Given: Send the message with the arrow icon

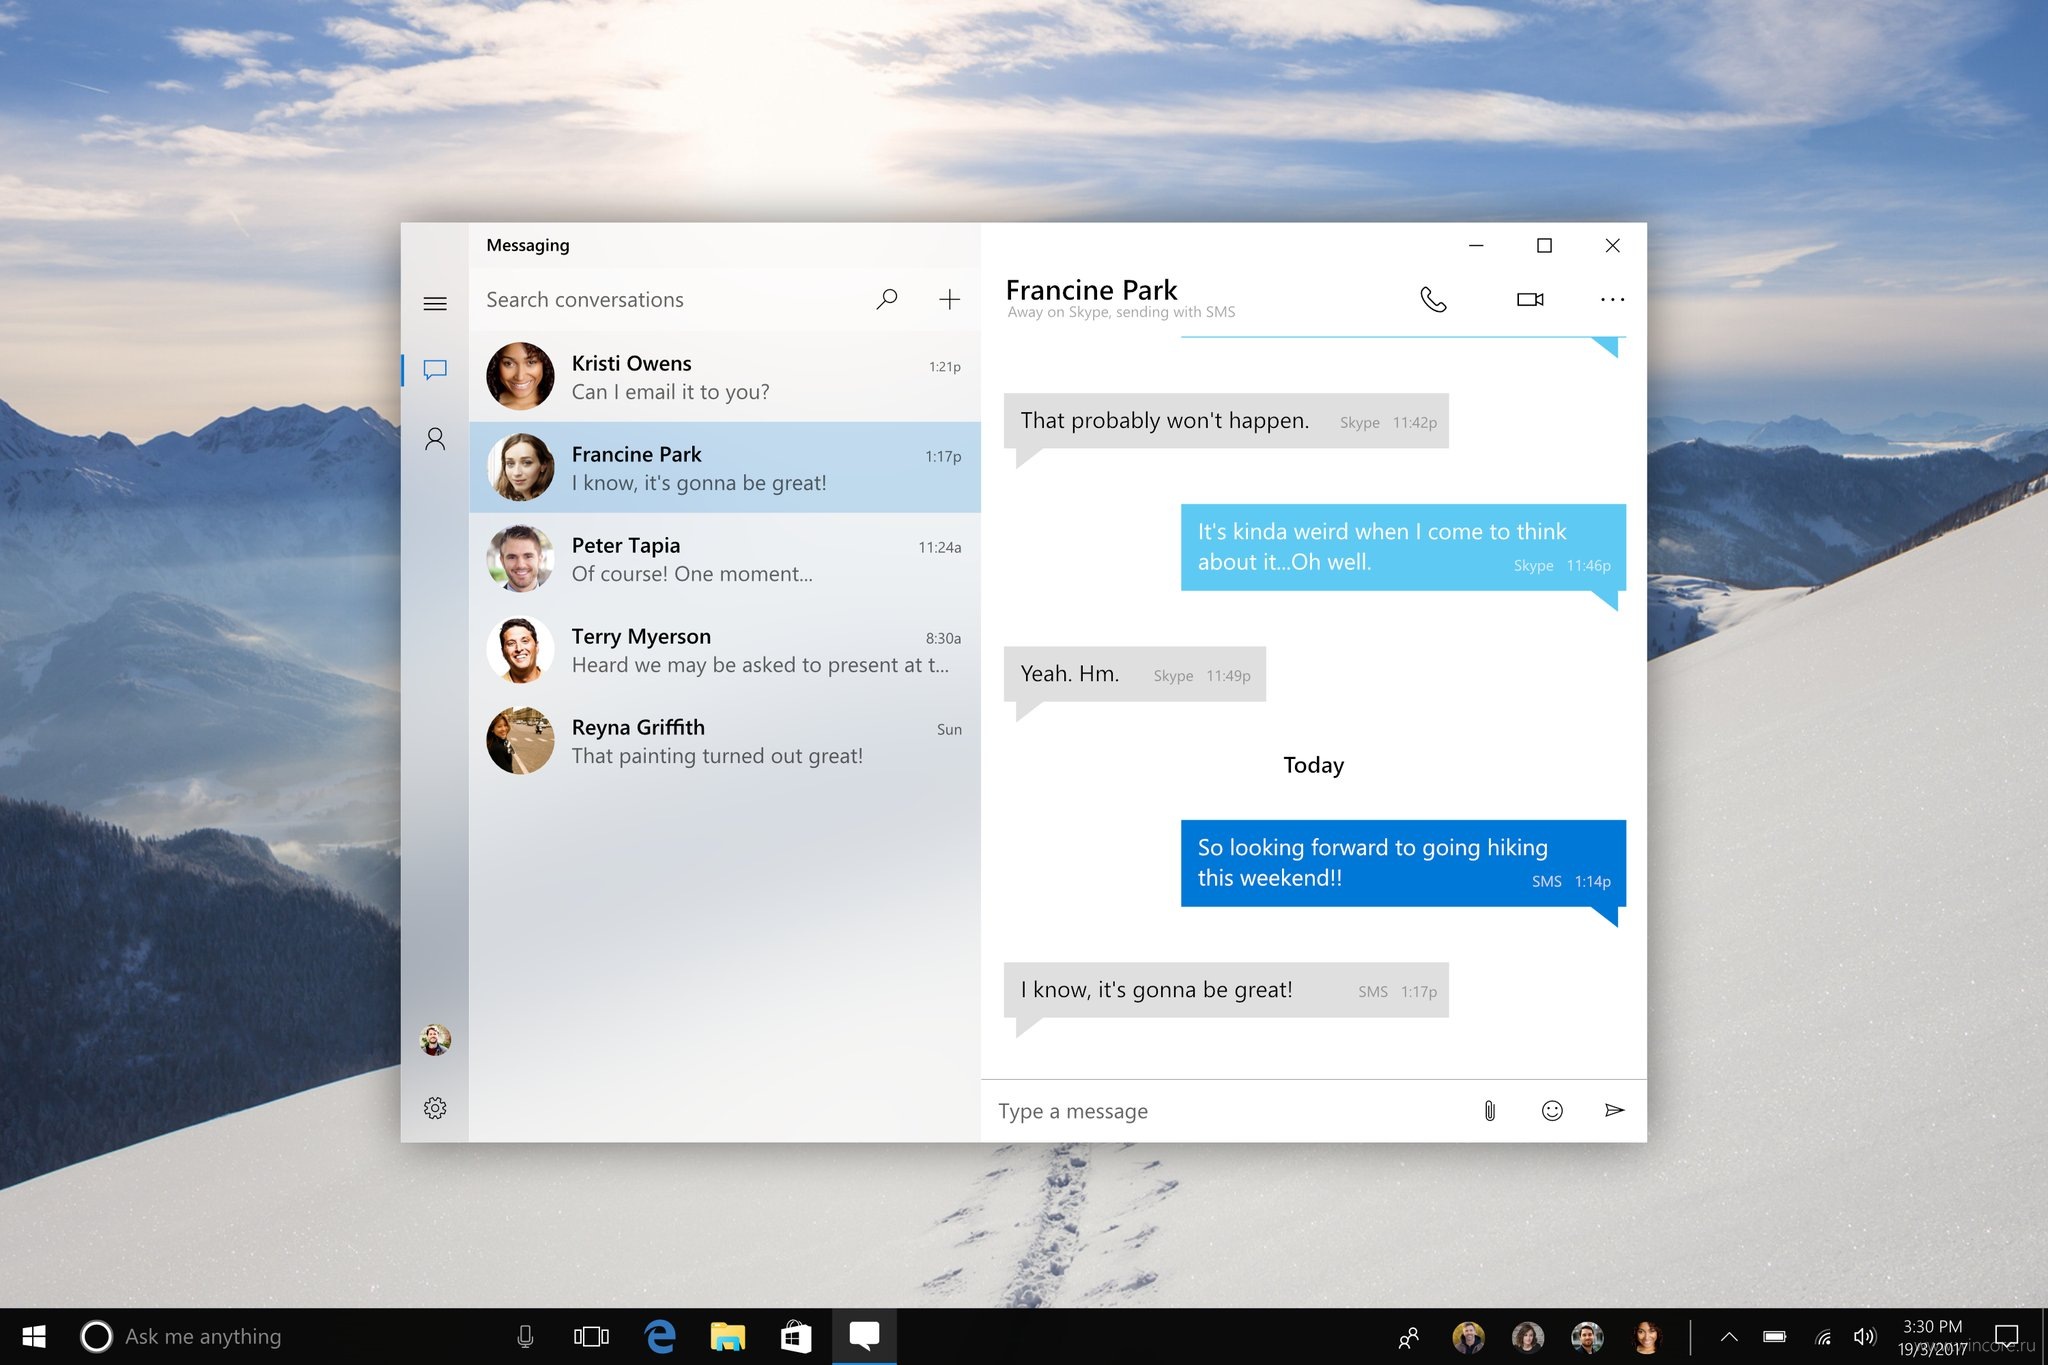Looking at the screenshot, I should tap(1614, 1111).
